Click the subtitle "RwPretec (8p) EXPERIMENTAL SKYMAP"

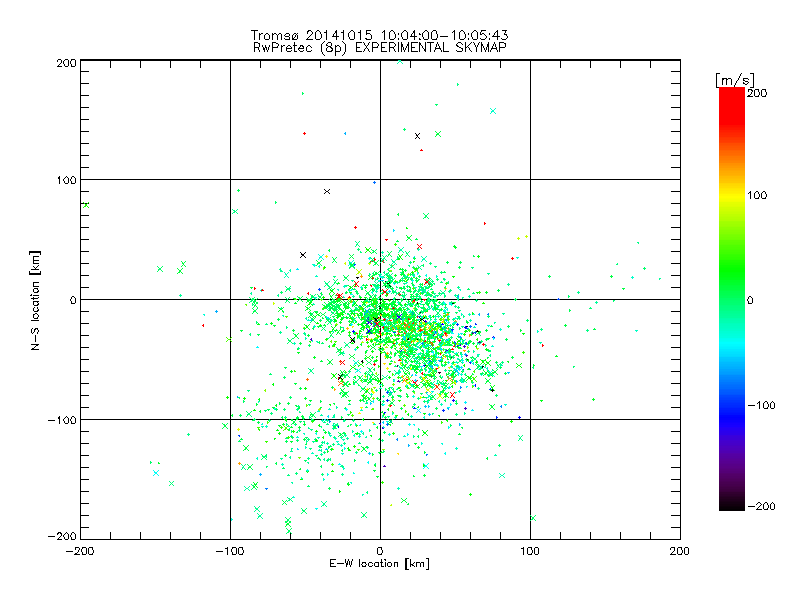[x=380, y=48]
